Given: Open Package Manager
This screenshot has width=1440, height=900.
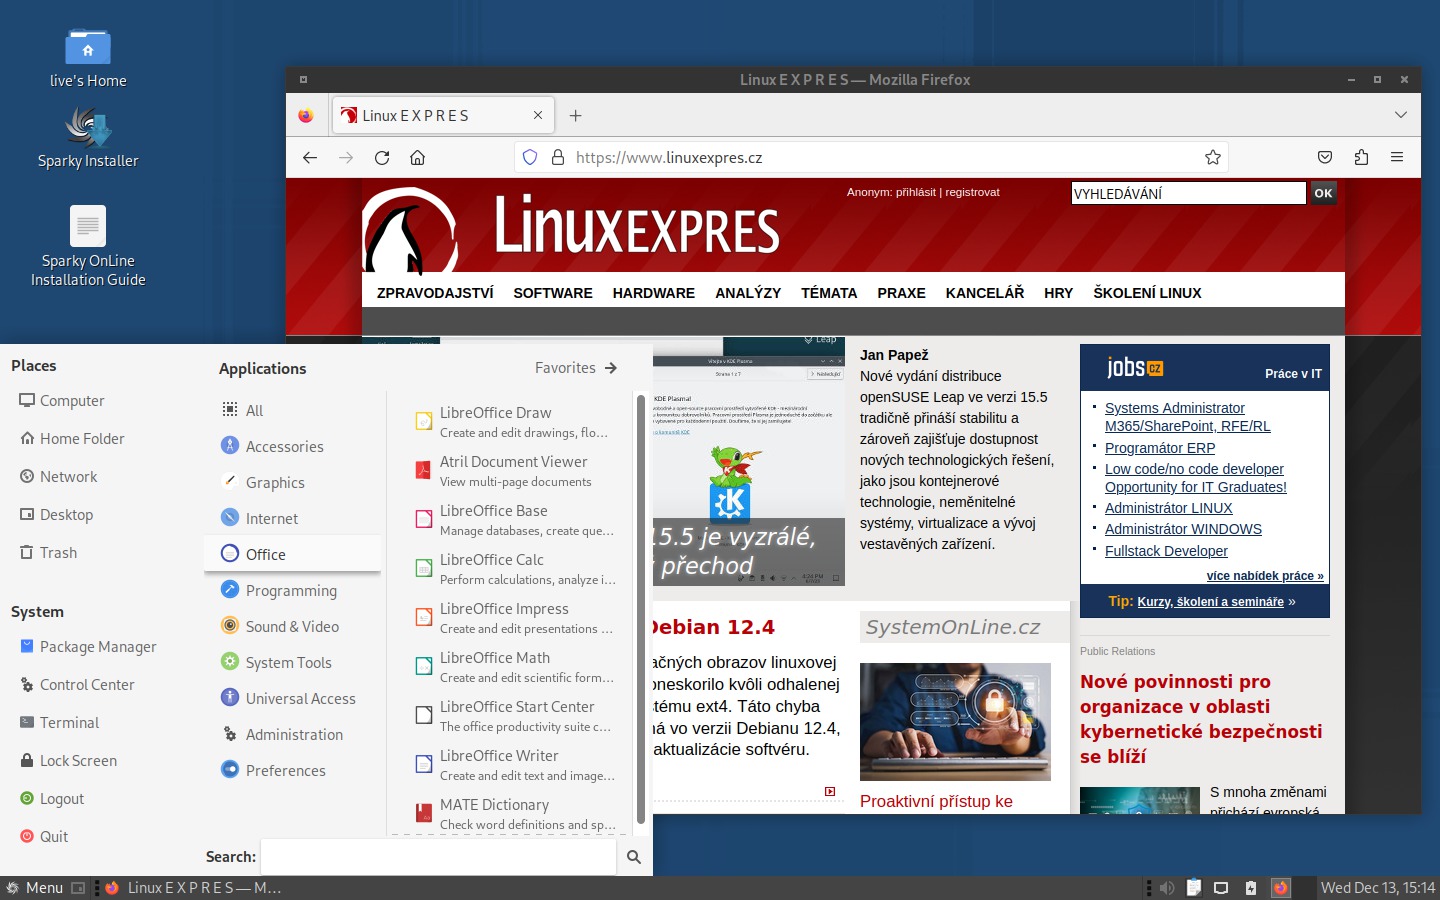Looking at the screenshot, I should tap(88, 646).
